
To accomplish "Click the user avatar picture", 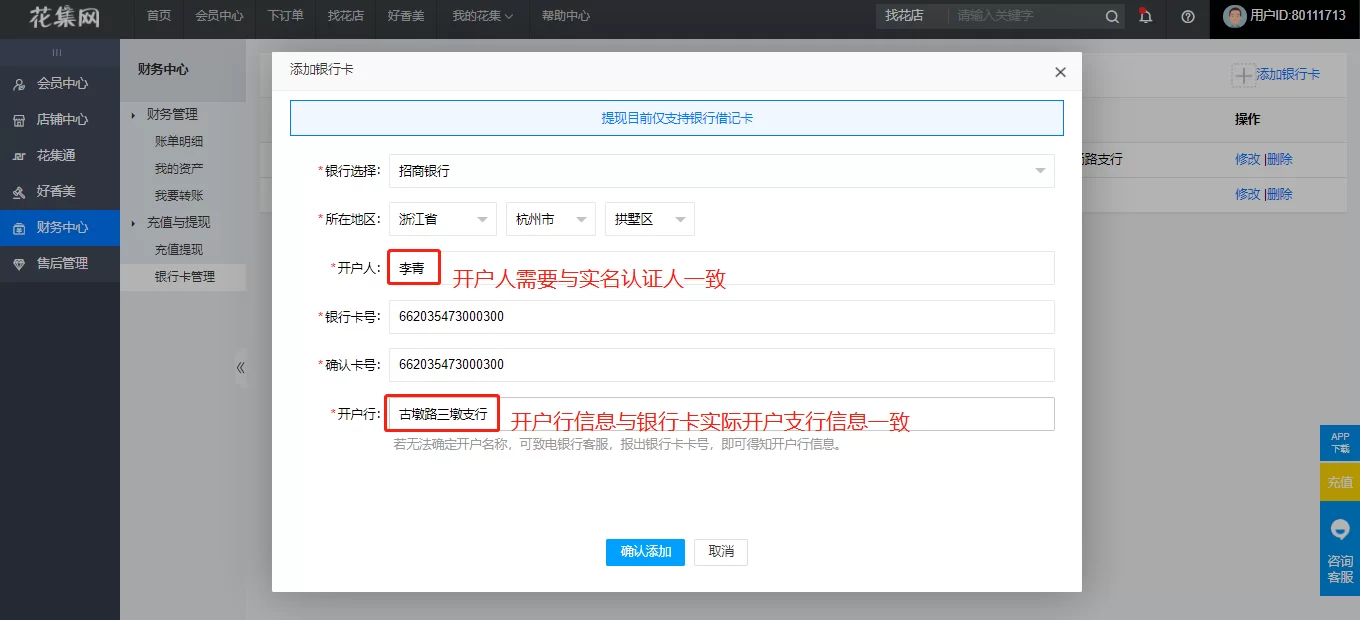I will click(x=1235, y=16).
